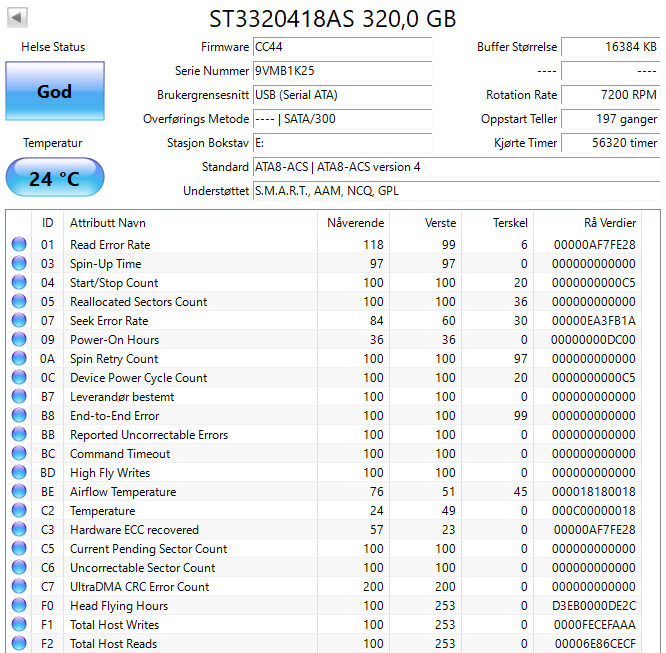This screenshot has width=666, height=653.
Task: Click the 24 °C temperature indicator
Action: [54, 179]
